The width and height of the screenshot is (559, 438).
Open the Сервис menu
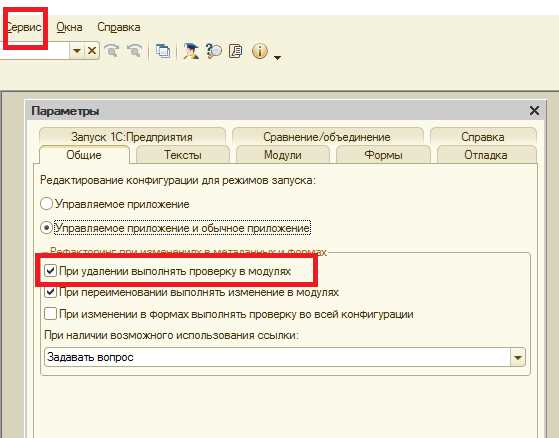coord(24,27)
